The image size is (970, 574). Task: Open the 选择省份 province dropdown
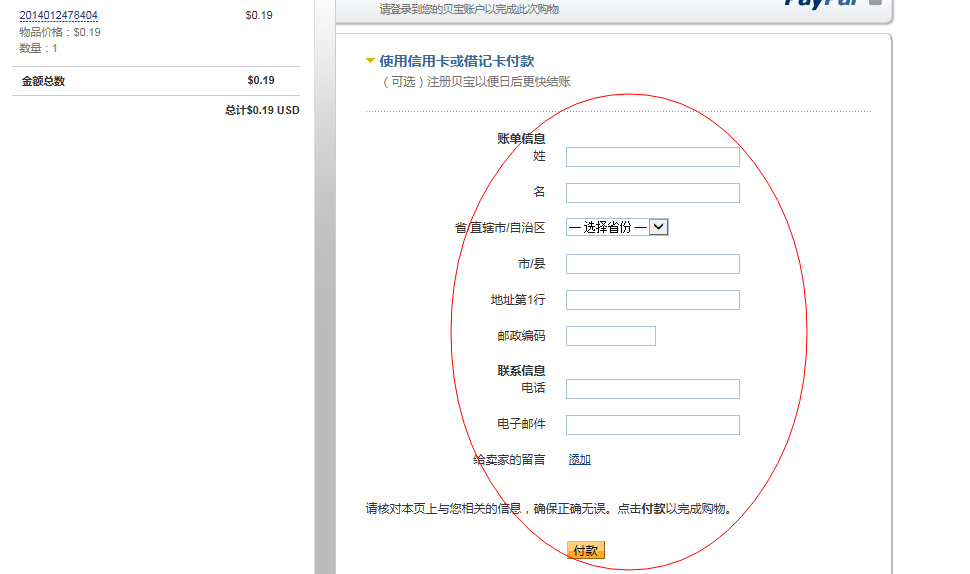[x=616, y=227]
